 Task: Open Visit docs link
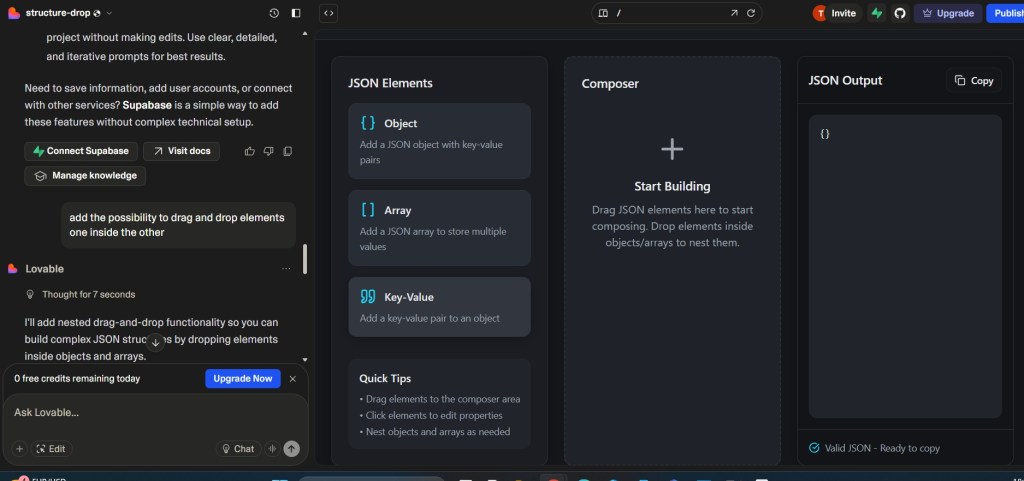[x=182, y=151]
